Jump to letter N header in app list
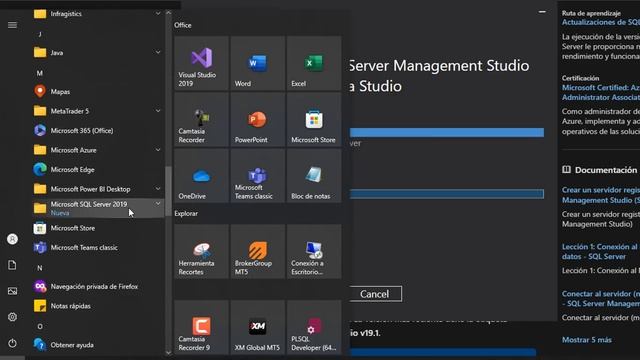The image size is (640, 360). (40, 268)
